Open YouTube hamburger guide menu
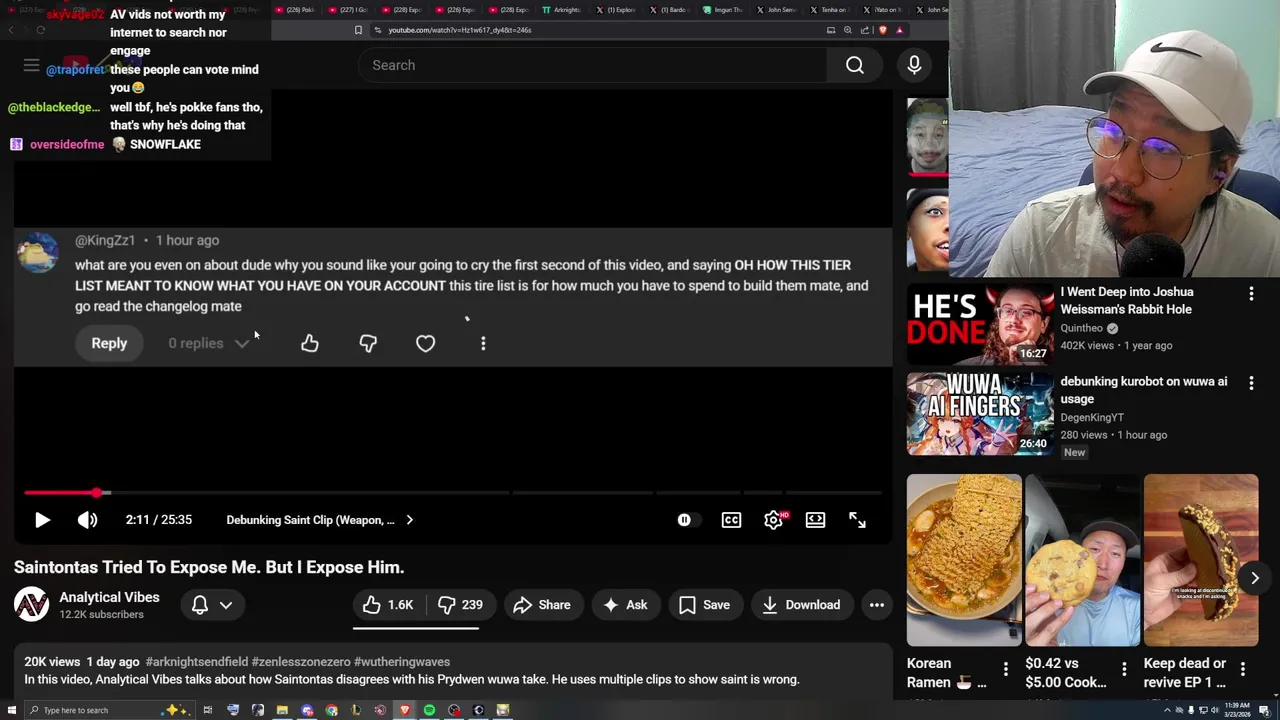The height and width of the screenshot is (720, 1280). tap(31, 66)
